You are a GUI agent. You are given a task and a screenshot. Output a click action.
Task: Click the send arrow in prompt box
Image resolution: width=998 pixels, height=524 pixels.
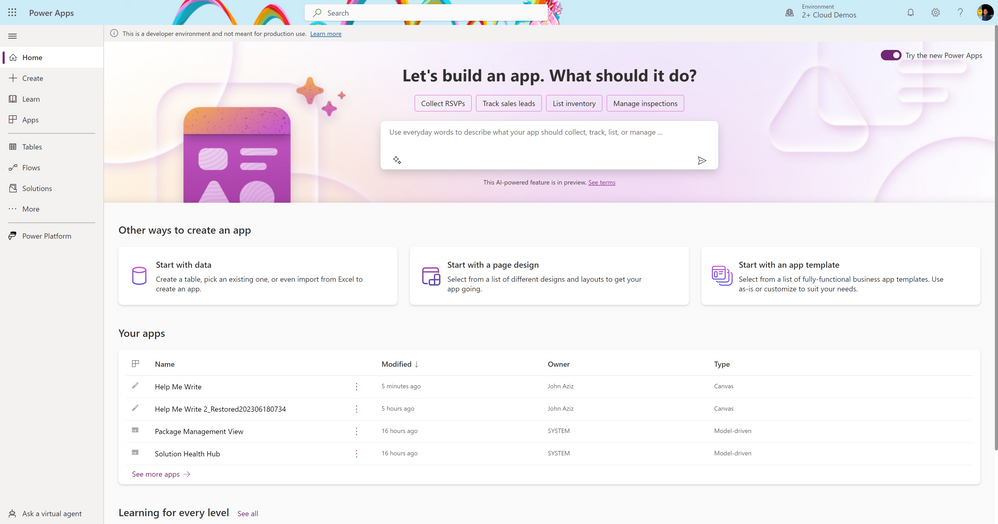coord(701,160)
